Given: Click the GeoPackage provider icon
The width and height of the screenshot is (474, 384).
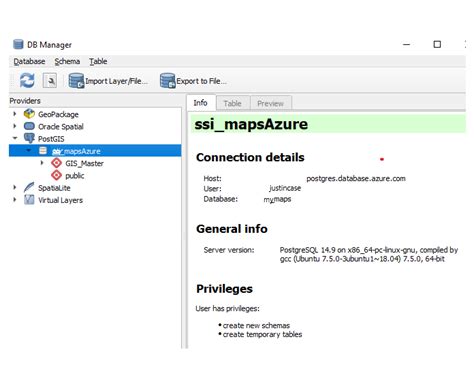Looking at the screenshot, I should click(29, 114).
